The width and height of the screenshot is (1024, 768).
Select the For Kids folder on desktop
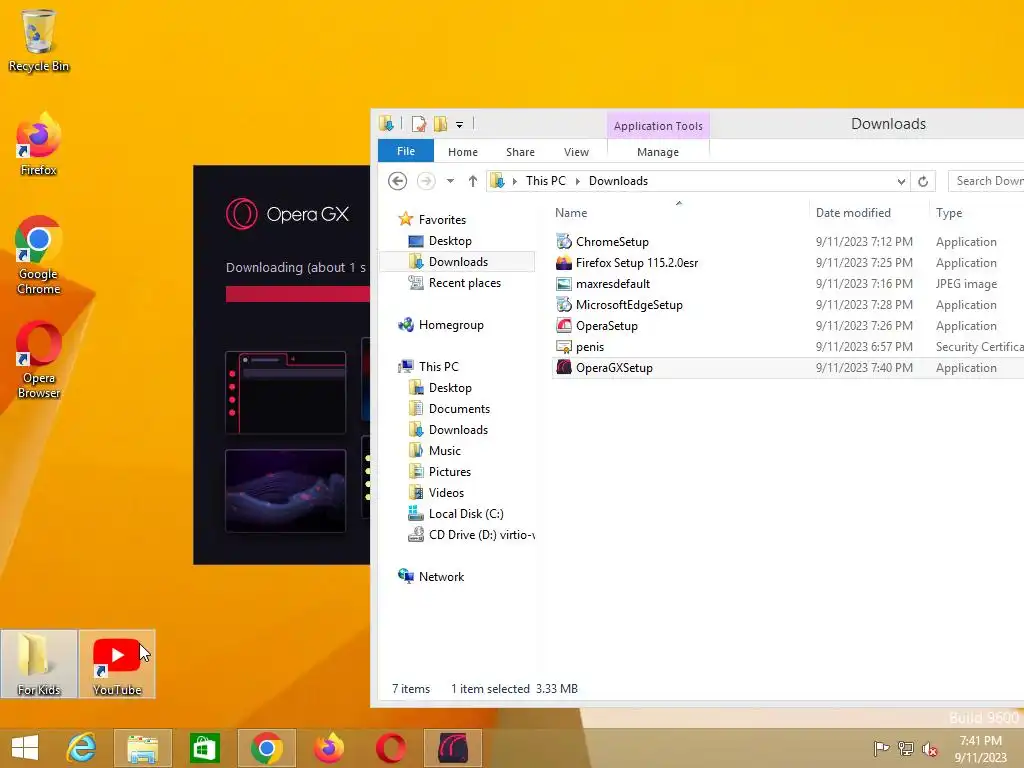tap(39, 664)
